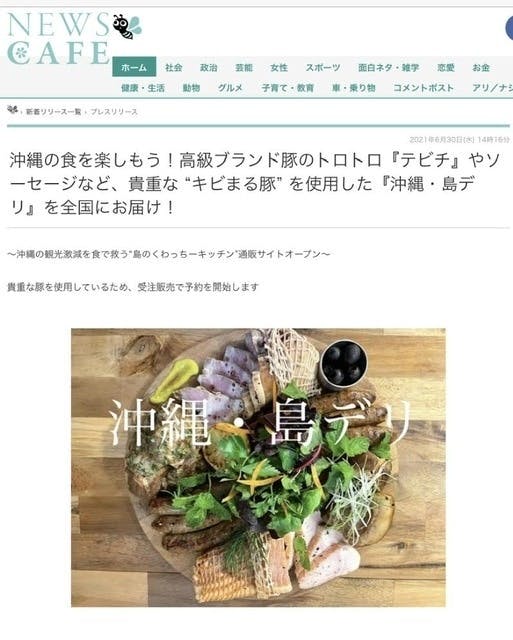Go to the スポーツ section
This screenshot has height=640, width=513.
click(322, 68)
